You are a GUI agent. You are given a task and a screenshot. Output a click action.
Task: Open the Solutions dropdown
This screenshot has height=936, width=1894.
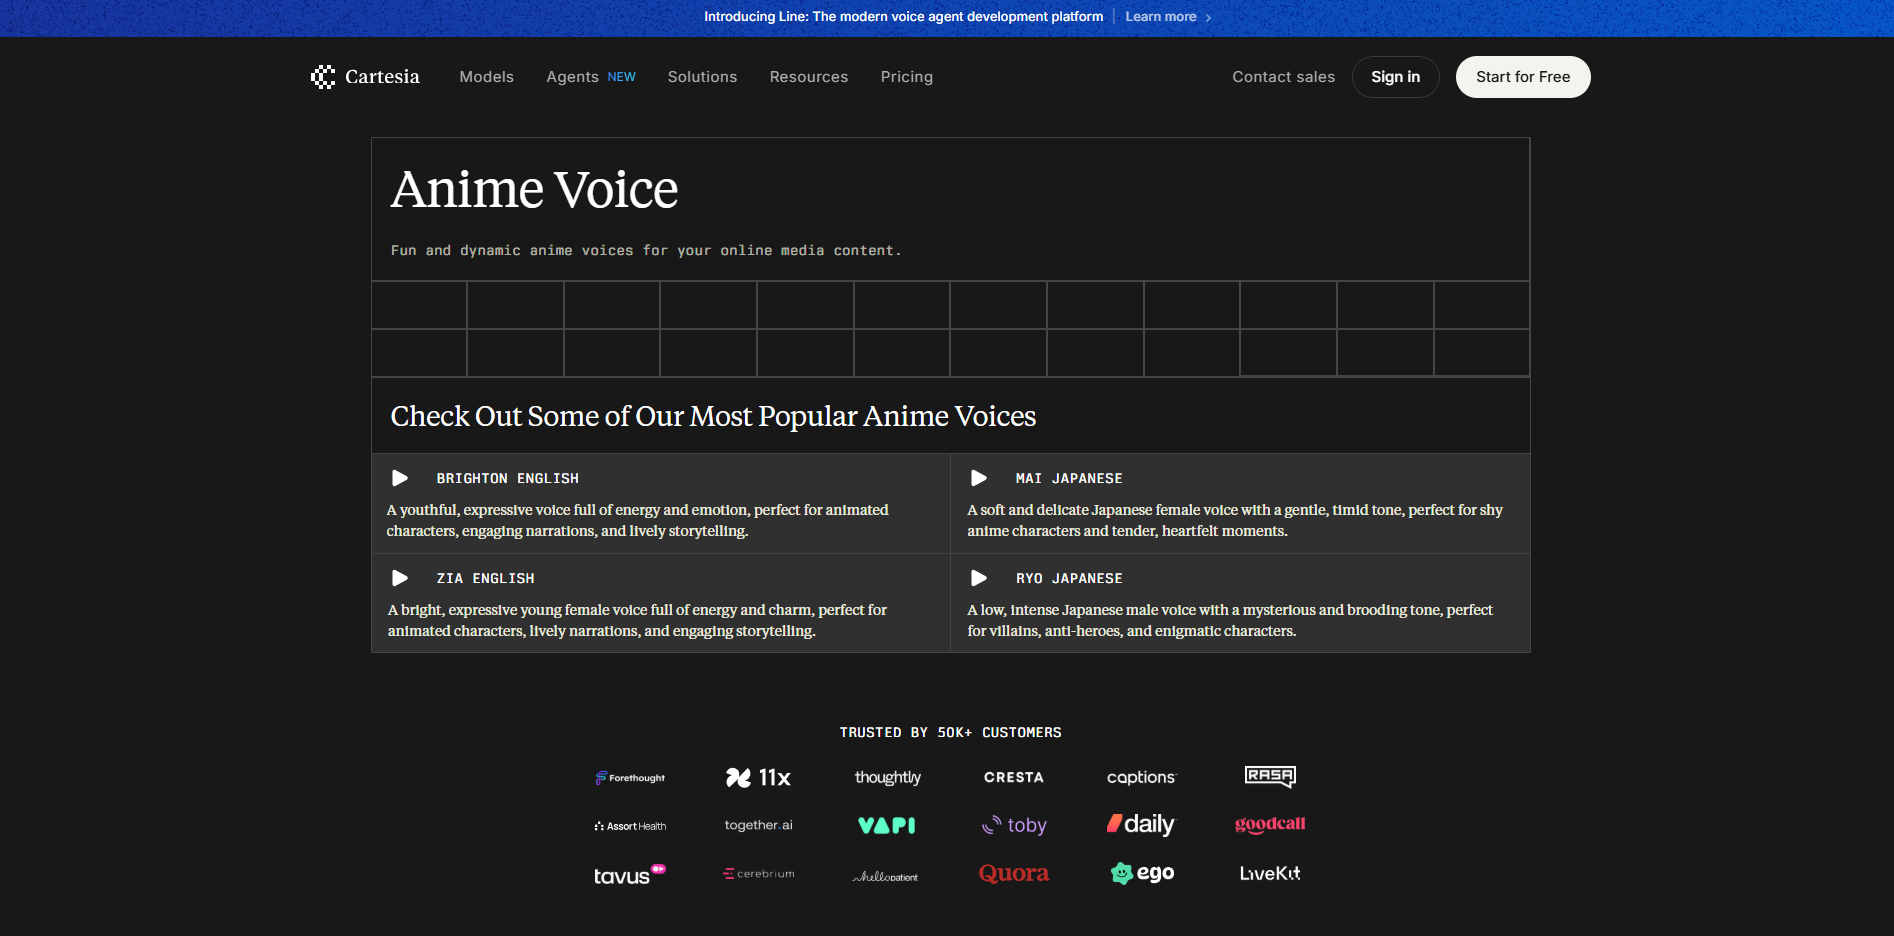pos(702,76)
